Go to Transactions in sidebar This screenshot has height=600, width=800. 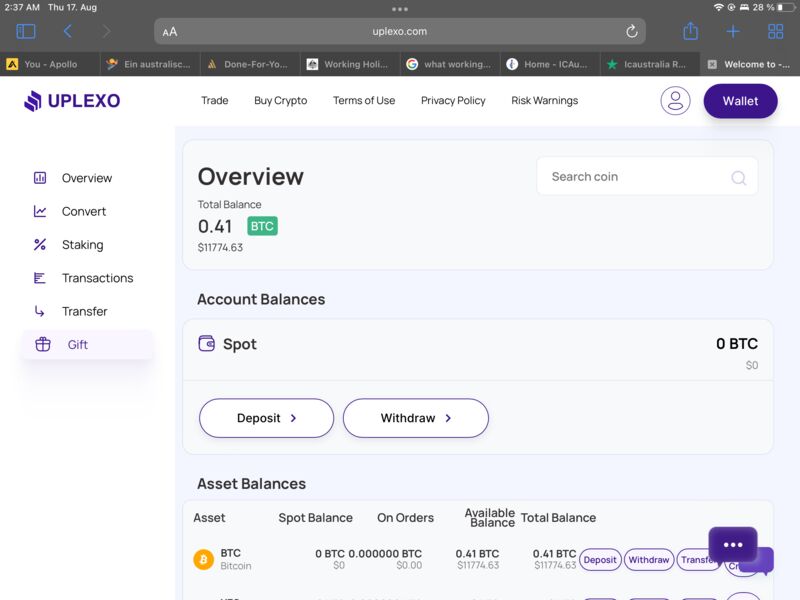click(97, 278)
